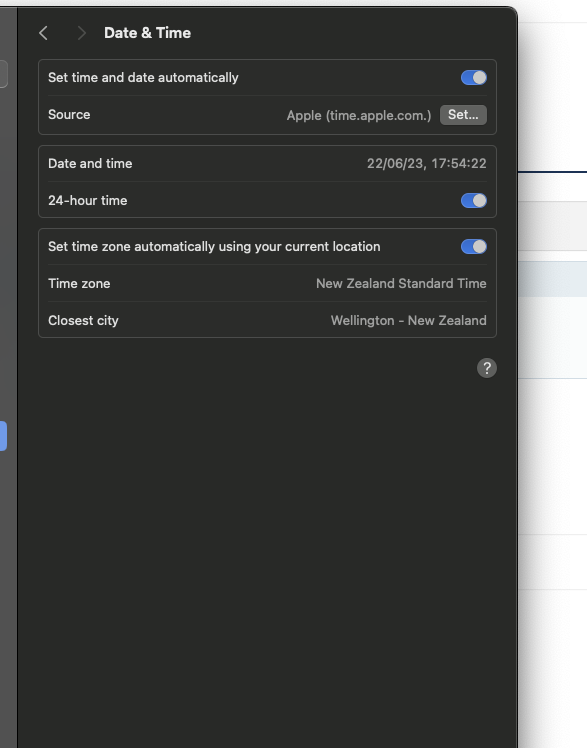Screen dimensions: 587x748
Task: Click the Closest city label
Action: coord(83,321)
